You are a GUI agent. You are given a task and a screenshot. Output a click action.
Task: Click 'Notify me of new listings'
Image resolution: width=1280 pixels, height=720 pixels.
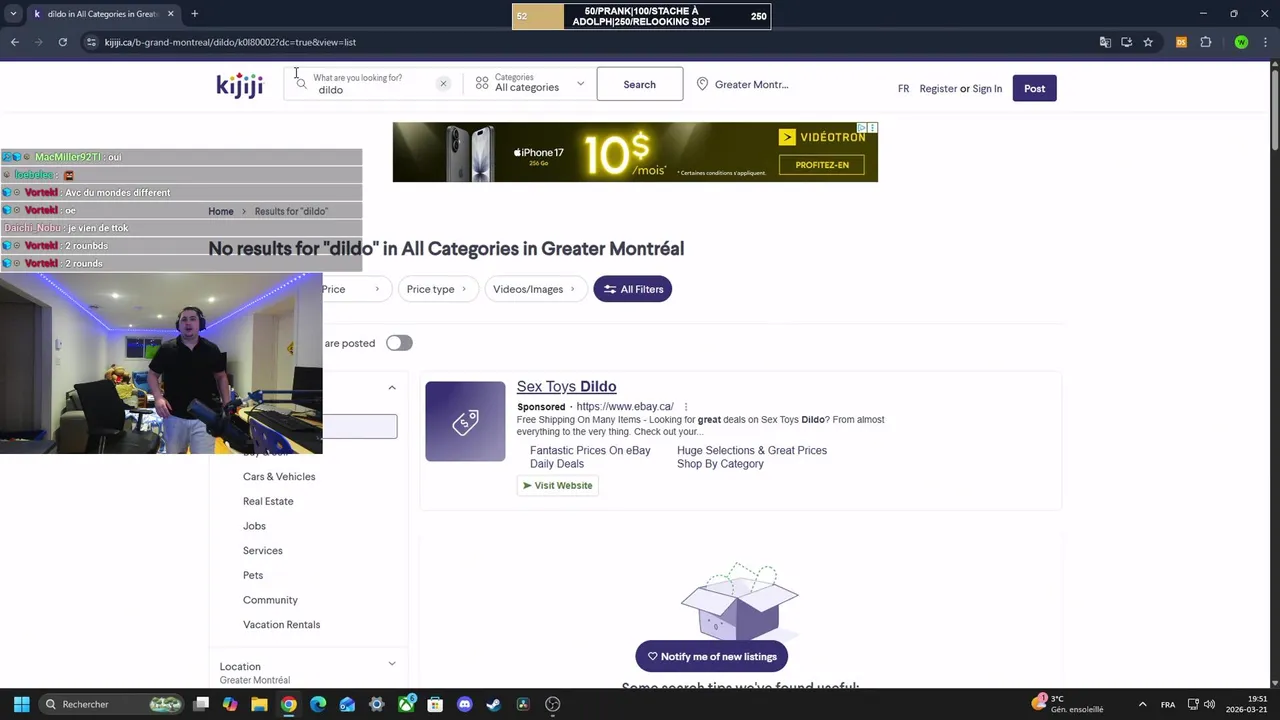click(712, 657)
